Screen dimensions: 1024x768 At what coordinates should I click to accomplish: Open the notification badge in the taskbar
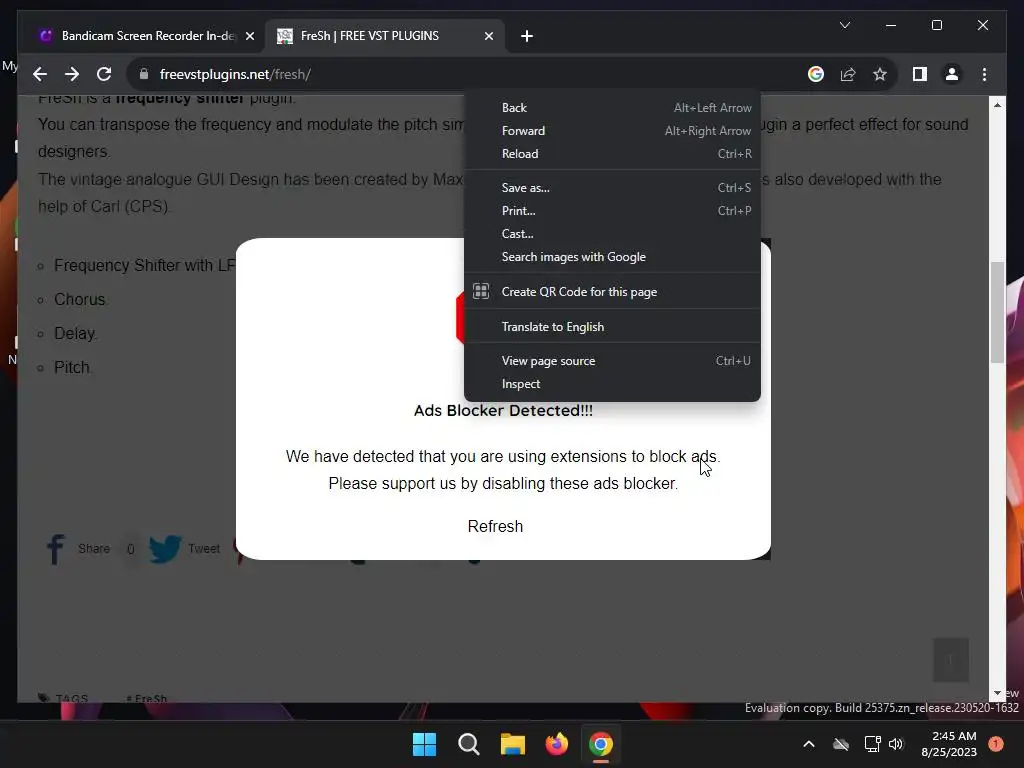(x=995, y=744)
